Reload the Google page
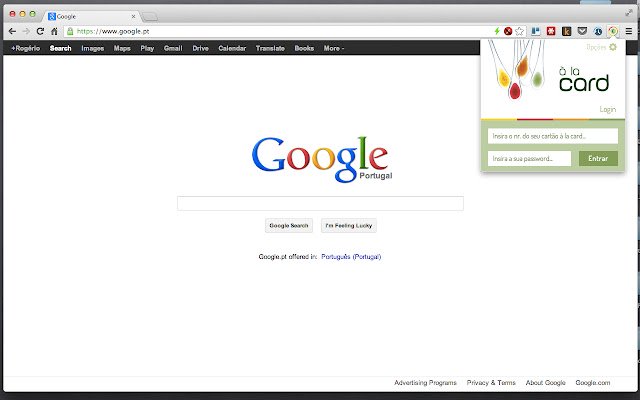The width and height of the screenshot is (640, 400). (x=40, y=31)
